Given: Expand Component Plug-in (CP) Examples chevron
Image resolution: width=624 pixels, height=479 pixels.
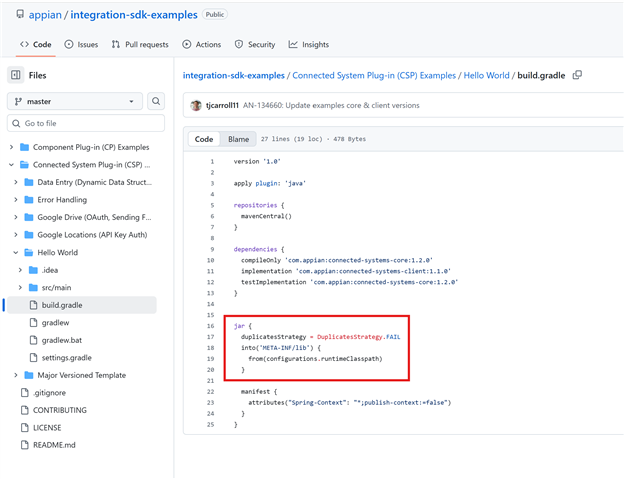Looking at the screenshot, I should point(12,147).
